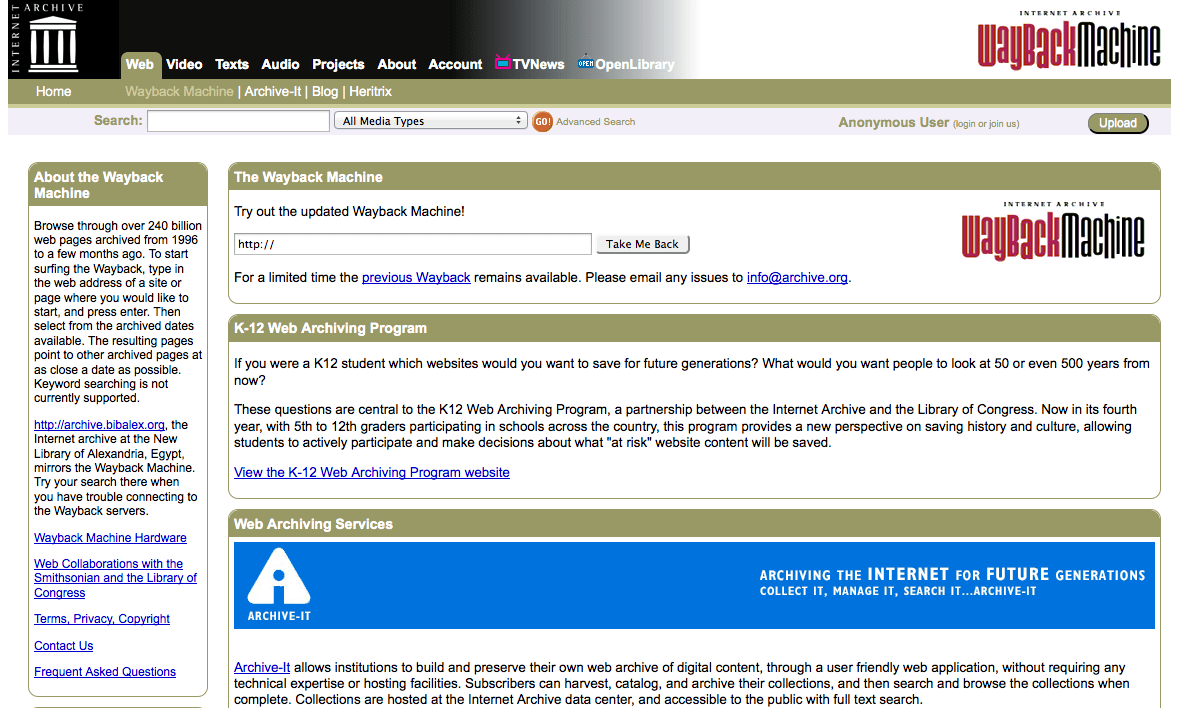Open the previous Wayback link
The height and width of the screenshot is (708, 1179).
point(416,277)
